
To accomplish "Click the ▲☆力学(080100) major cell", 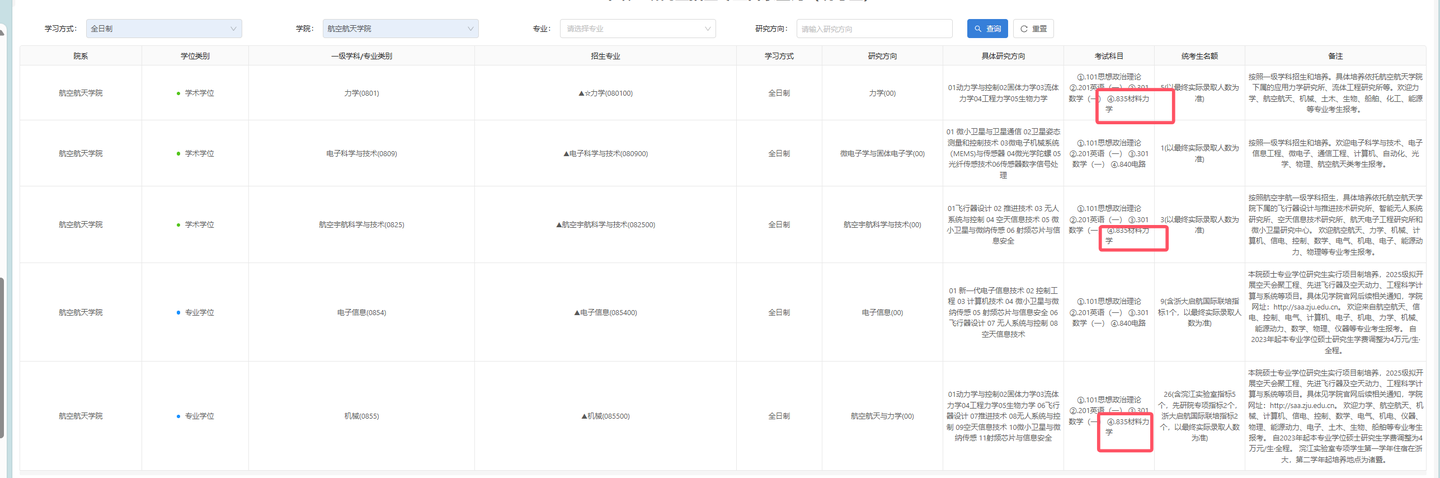I will 606,93.
